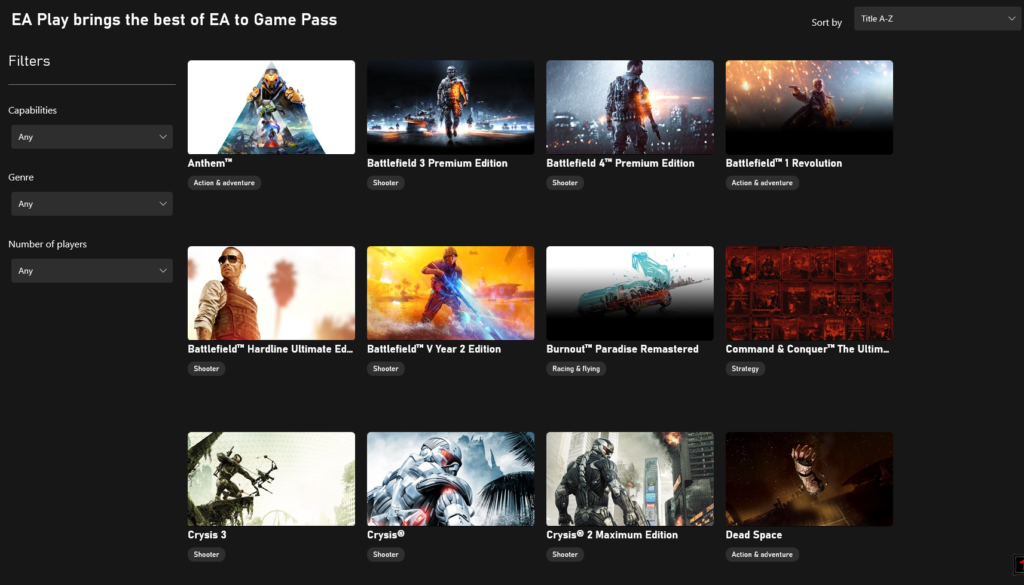Screen dimensions: 1024x585
Task: Expand the Genre filter dropdown
Action: pos(92,204)
